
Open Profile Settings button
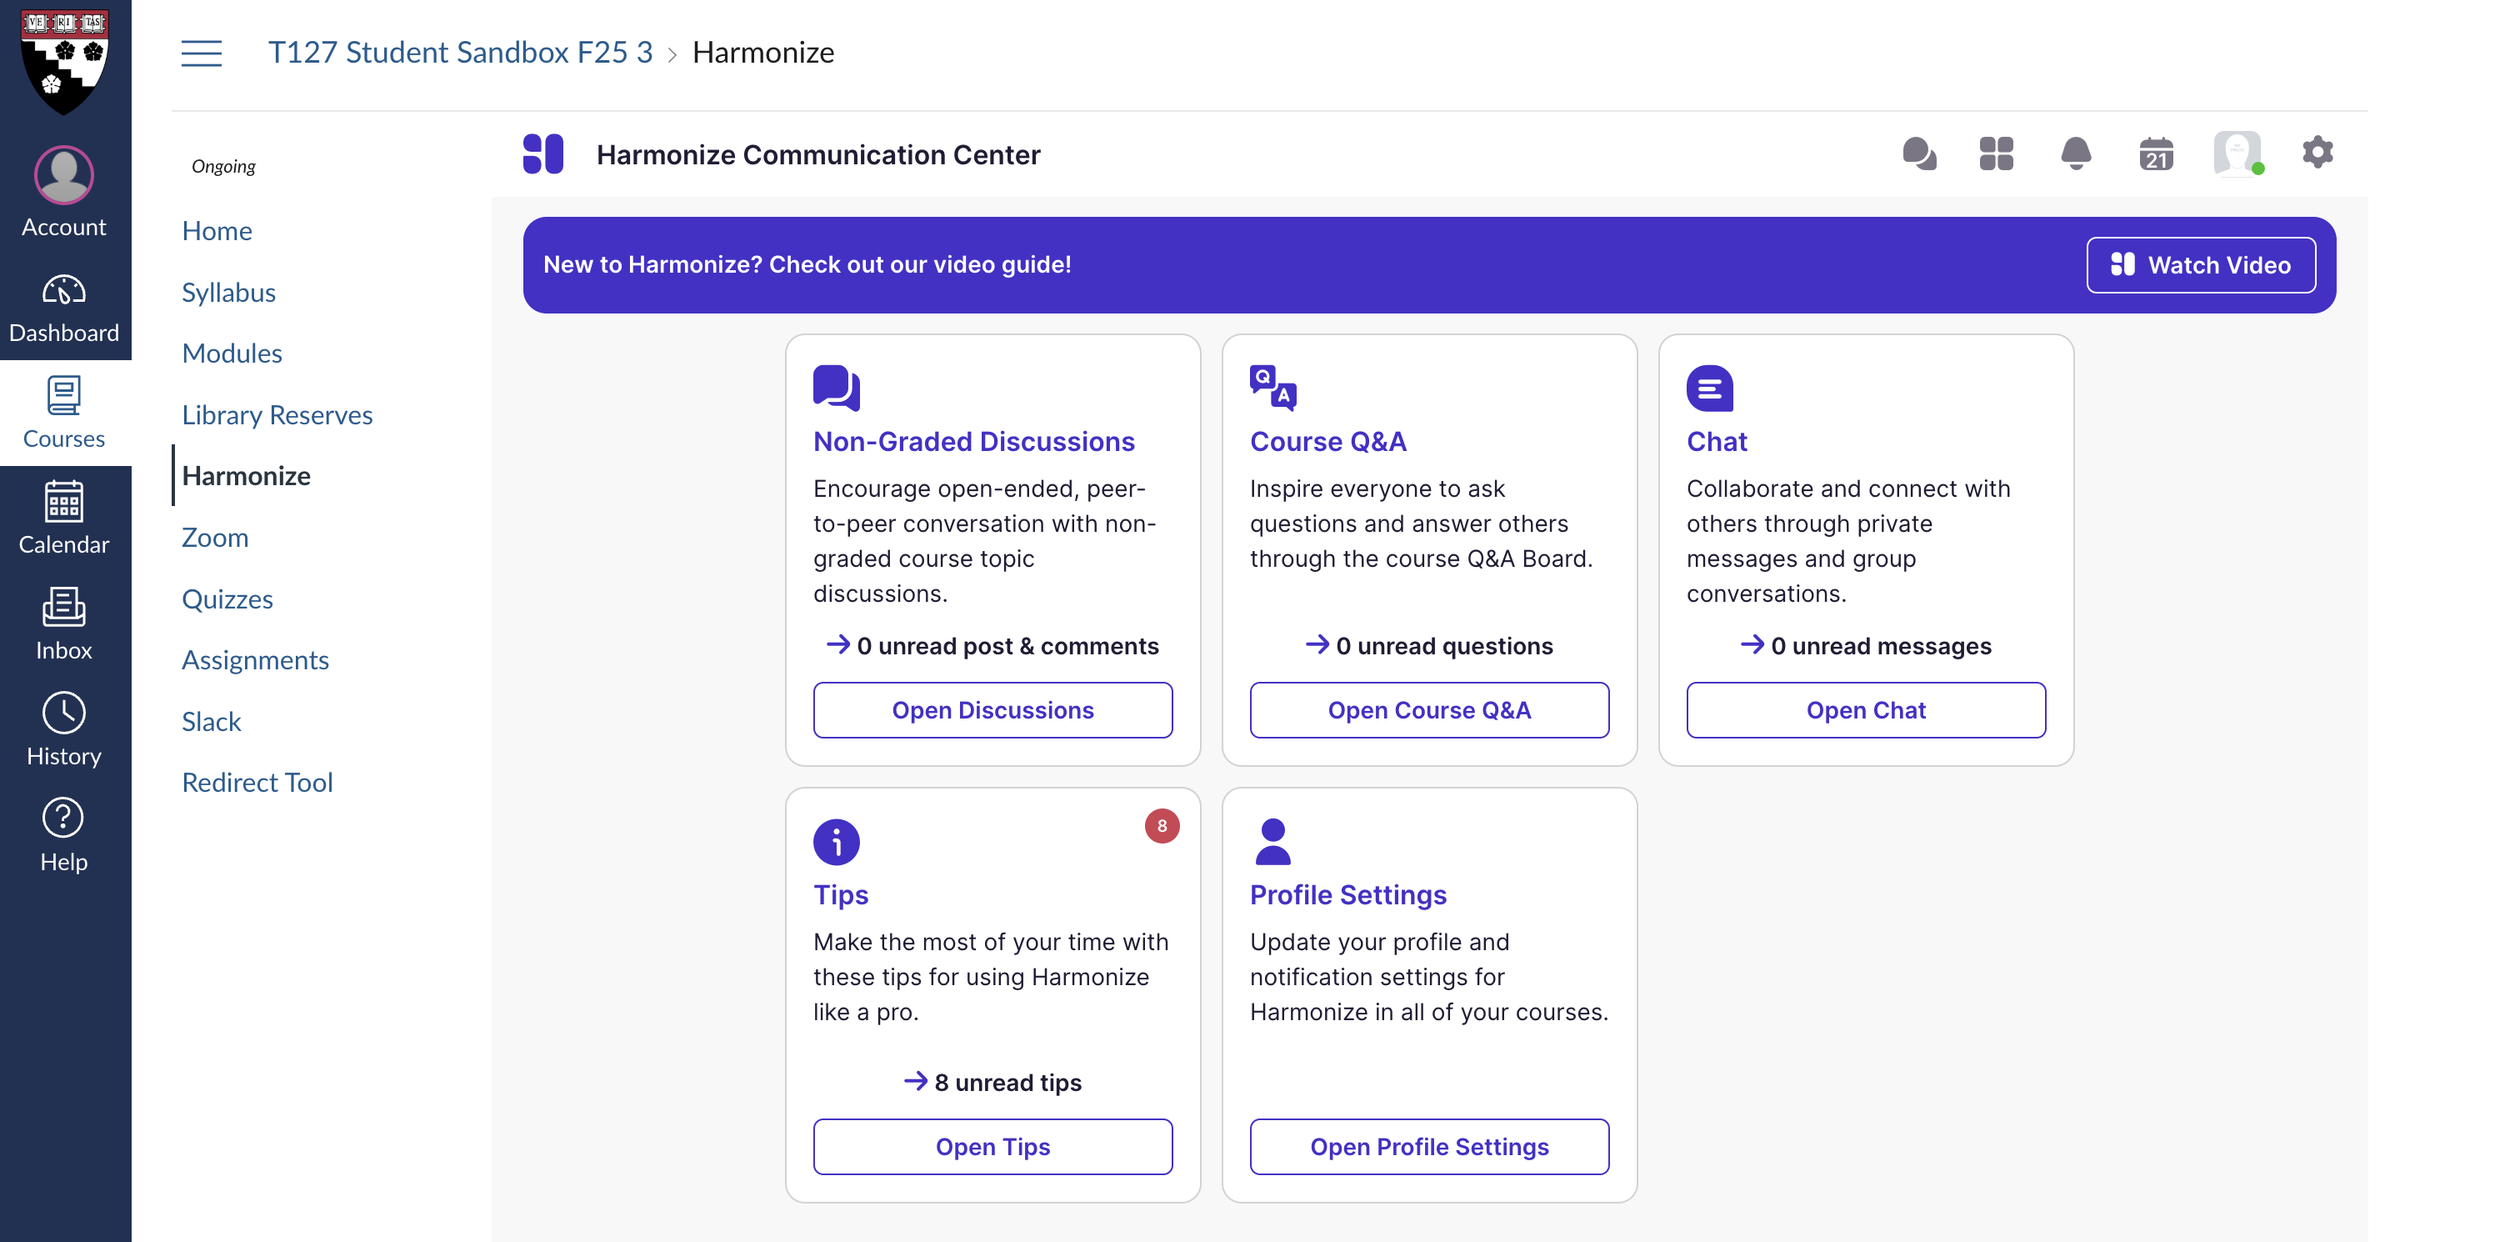tap(1428, 1147)
